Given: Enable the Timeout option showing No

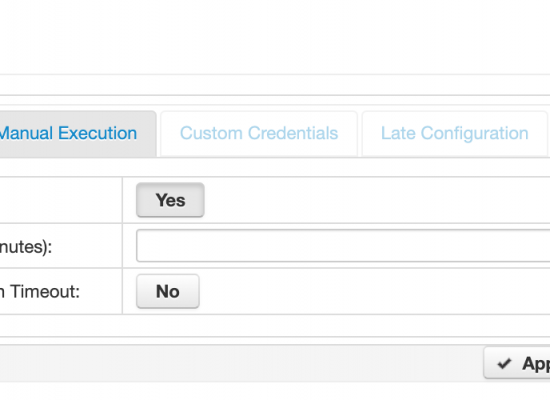Looking at the screenshot, I should 168,291.
